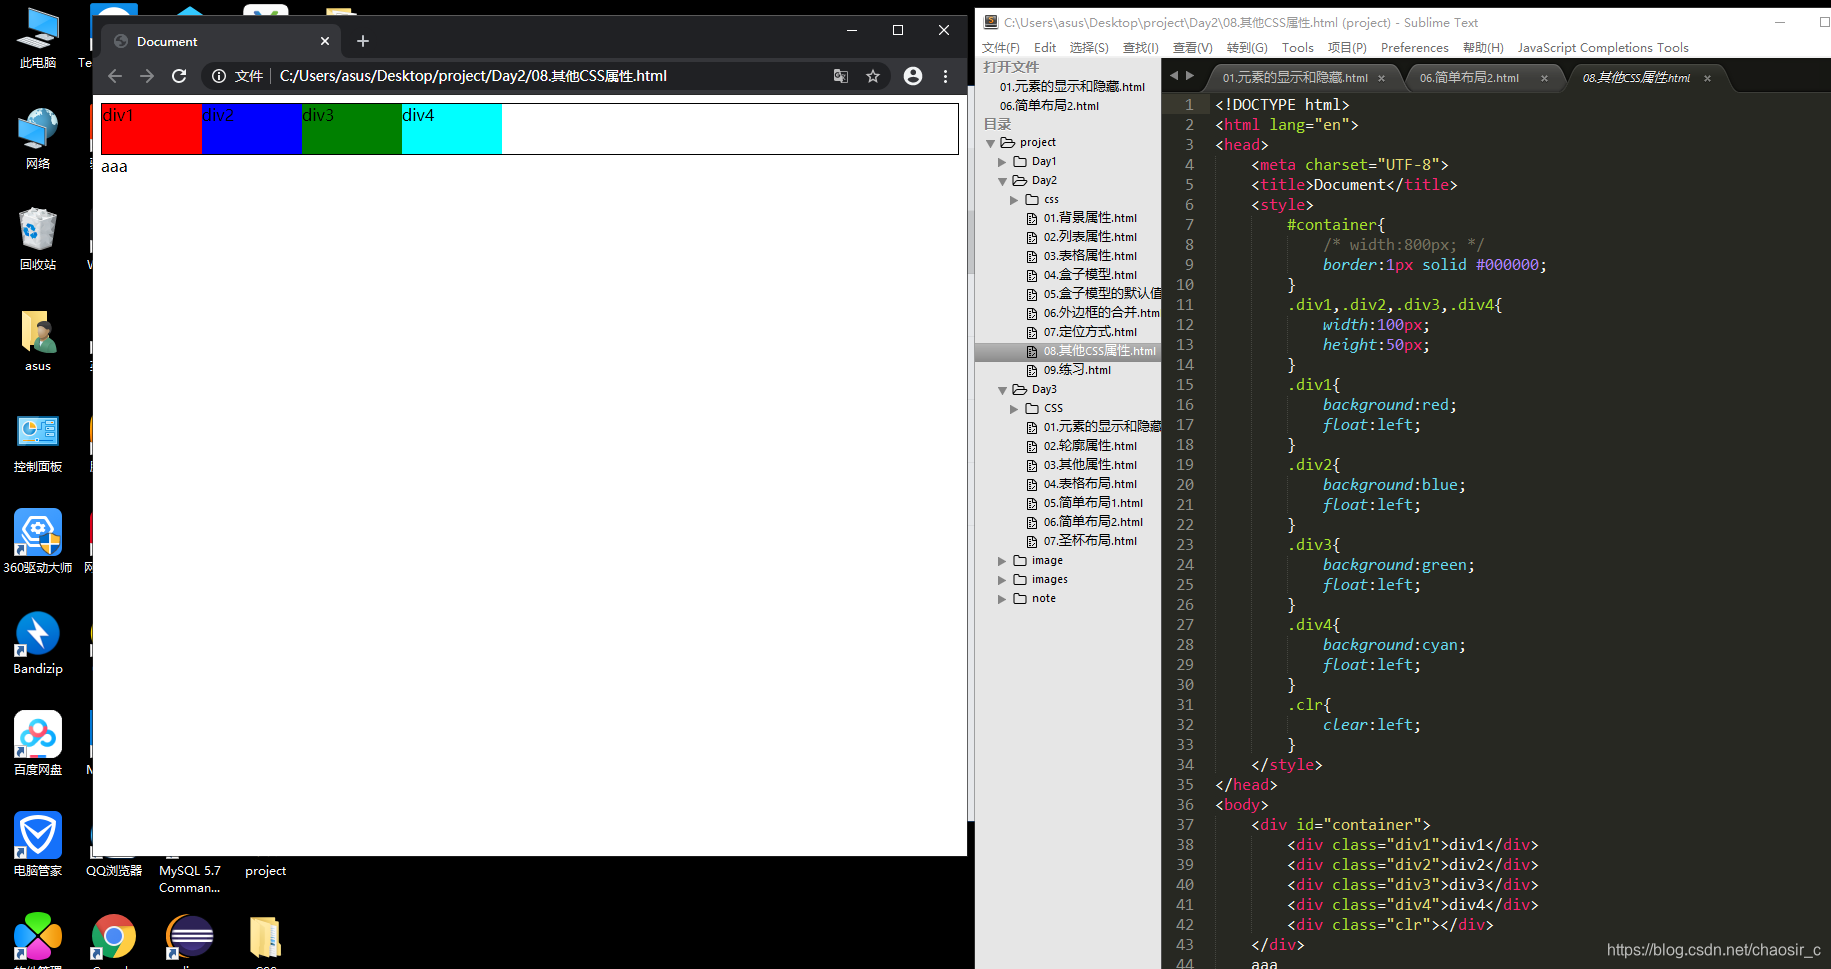Screen dimensions: 1831x969
Task: Close the Document browser tab
Action: pos(325,41)
